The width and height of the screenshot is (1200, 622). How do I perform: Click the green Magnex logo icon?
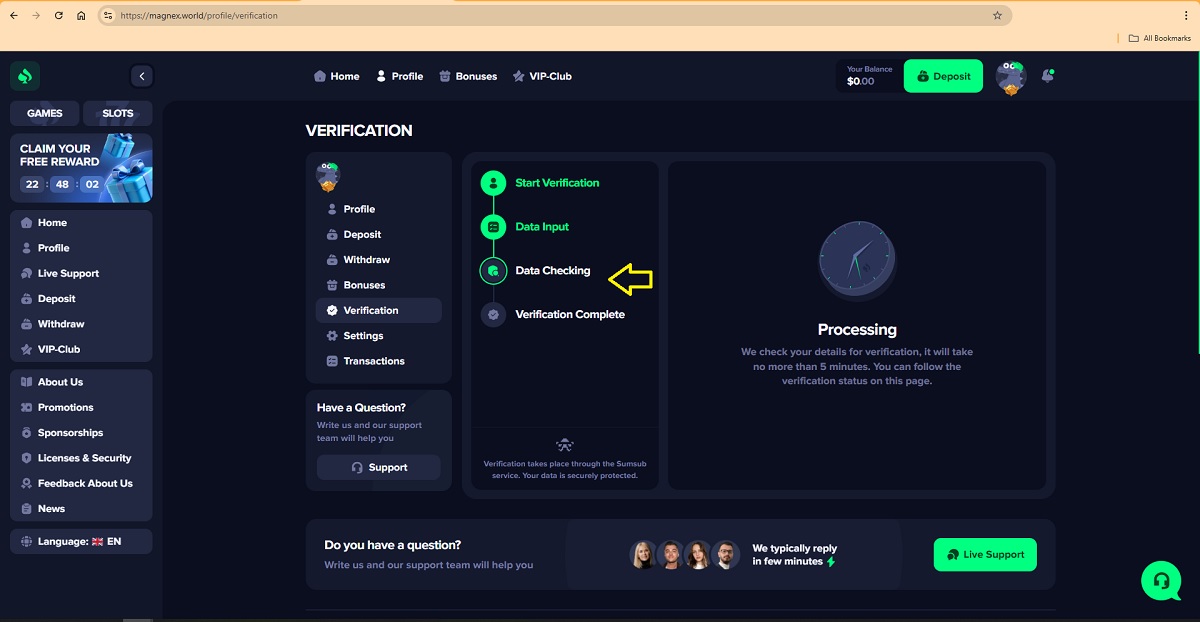point(25,76)
